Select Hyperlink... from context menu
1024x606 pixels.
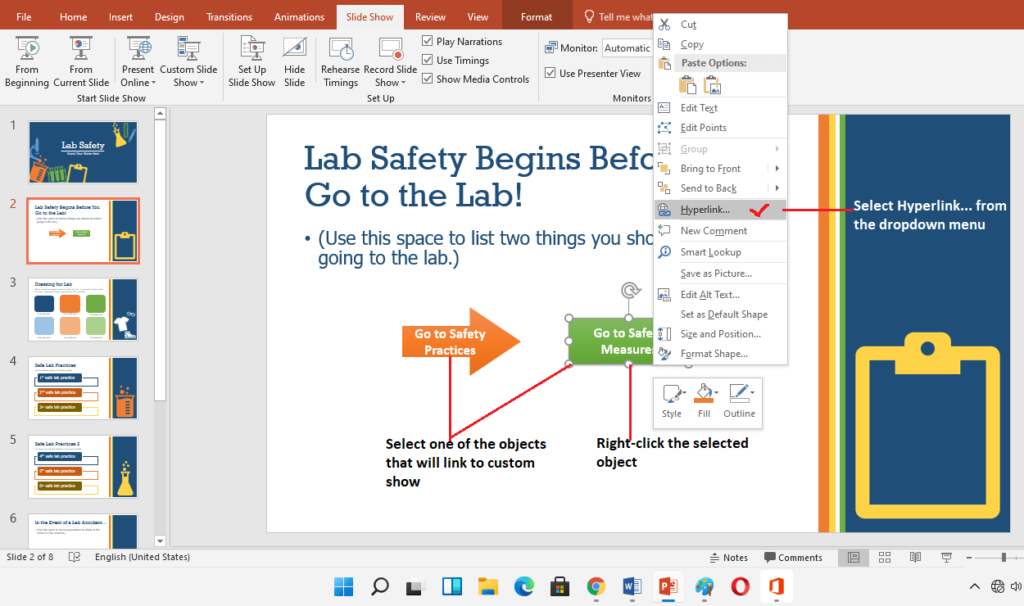click(720, 210)
